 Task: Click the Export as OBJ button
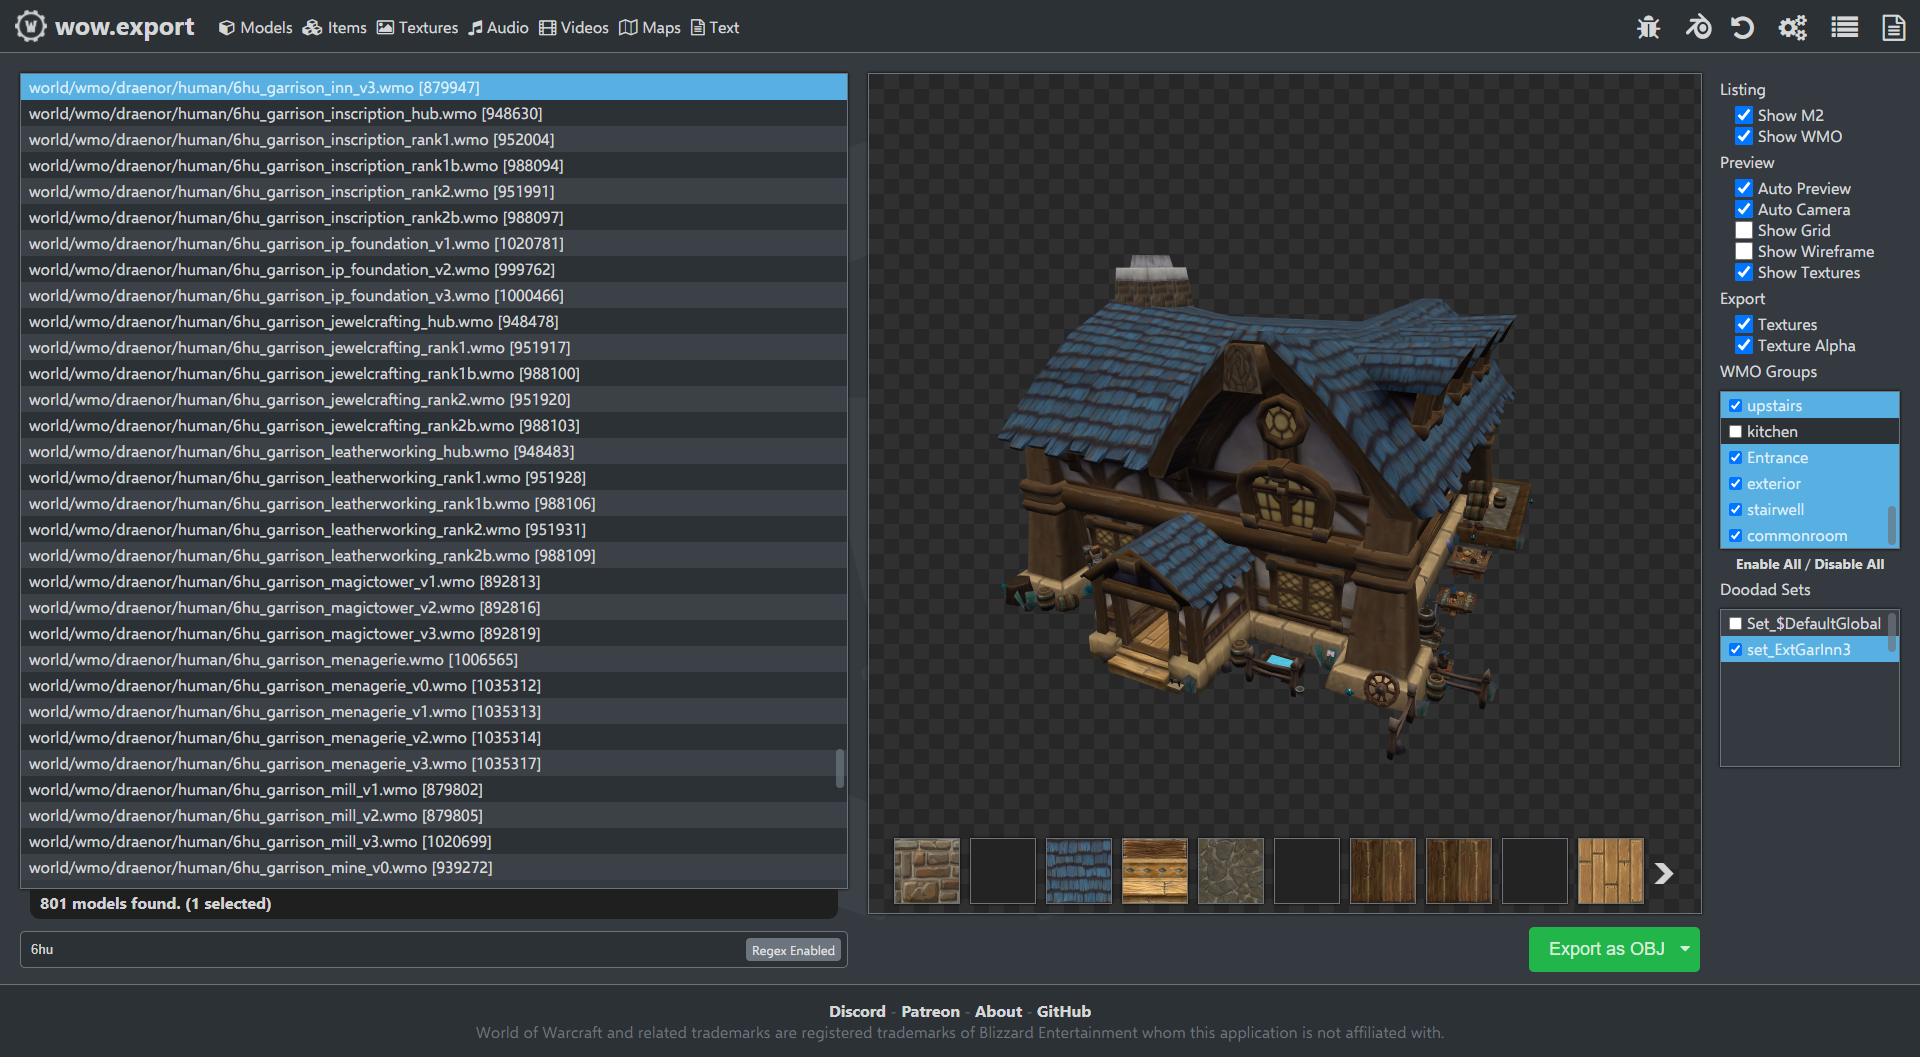coord(1605,949)
